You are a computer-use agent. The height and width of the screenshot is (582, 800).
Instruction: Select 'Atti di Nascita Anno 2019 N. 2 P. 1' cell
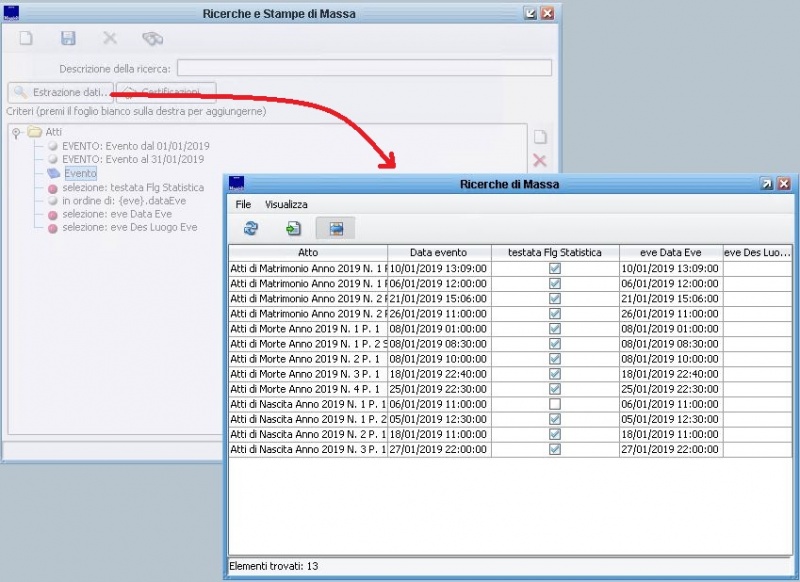pos(308,434)
